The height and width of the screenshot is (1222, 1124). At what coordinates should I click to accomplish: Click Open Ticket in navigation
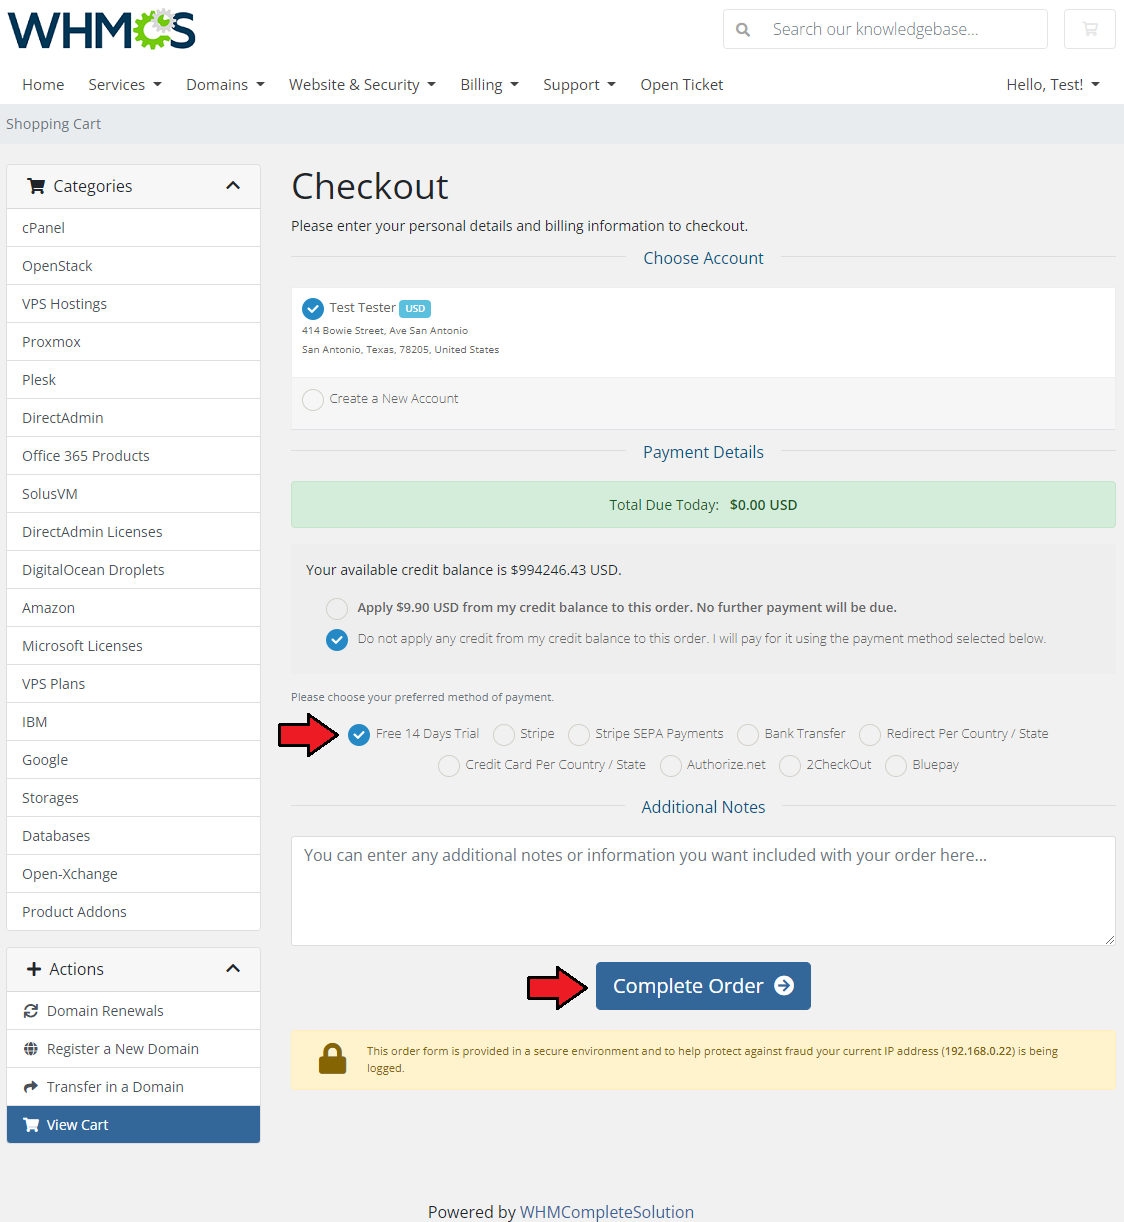682,85
